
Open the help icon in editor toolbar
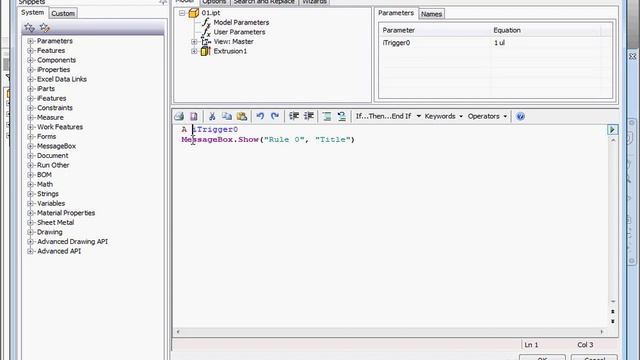click(x=520, y=116)
